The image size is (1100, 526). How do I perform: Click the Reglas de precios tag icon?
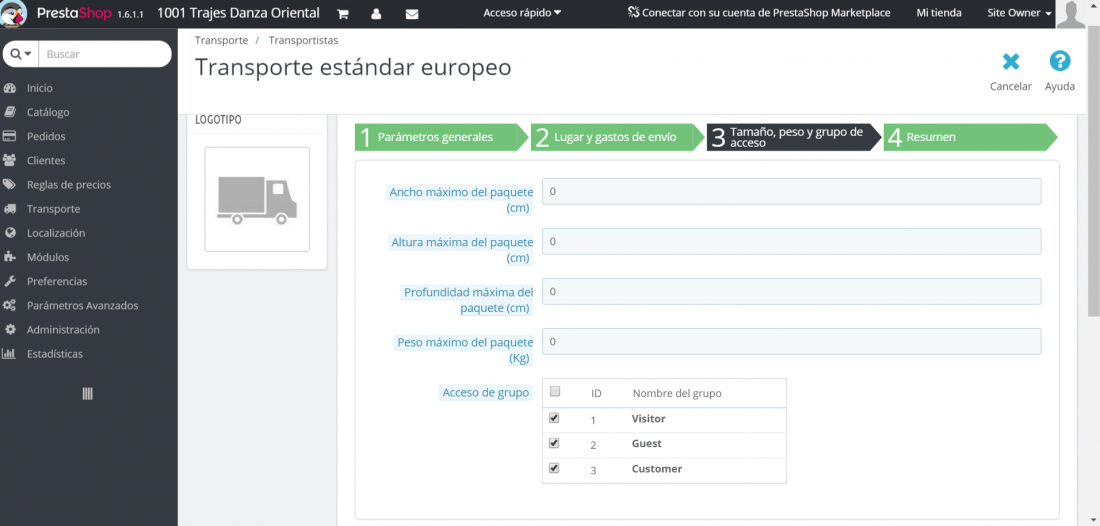[10, 184]
